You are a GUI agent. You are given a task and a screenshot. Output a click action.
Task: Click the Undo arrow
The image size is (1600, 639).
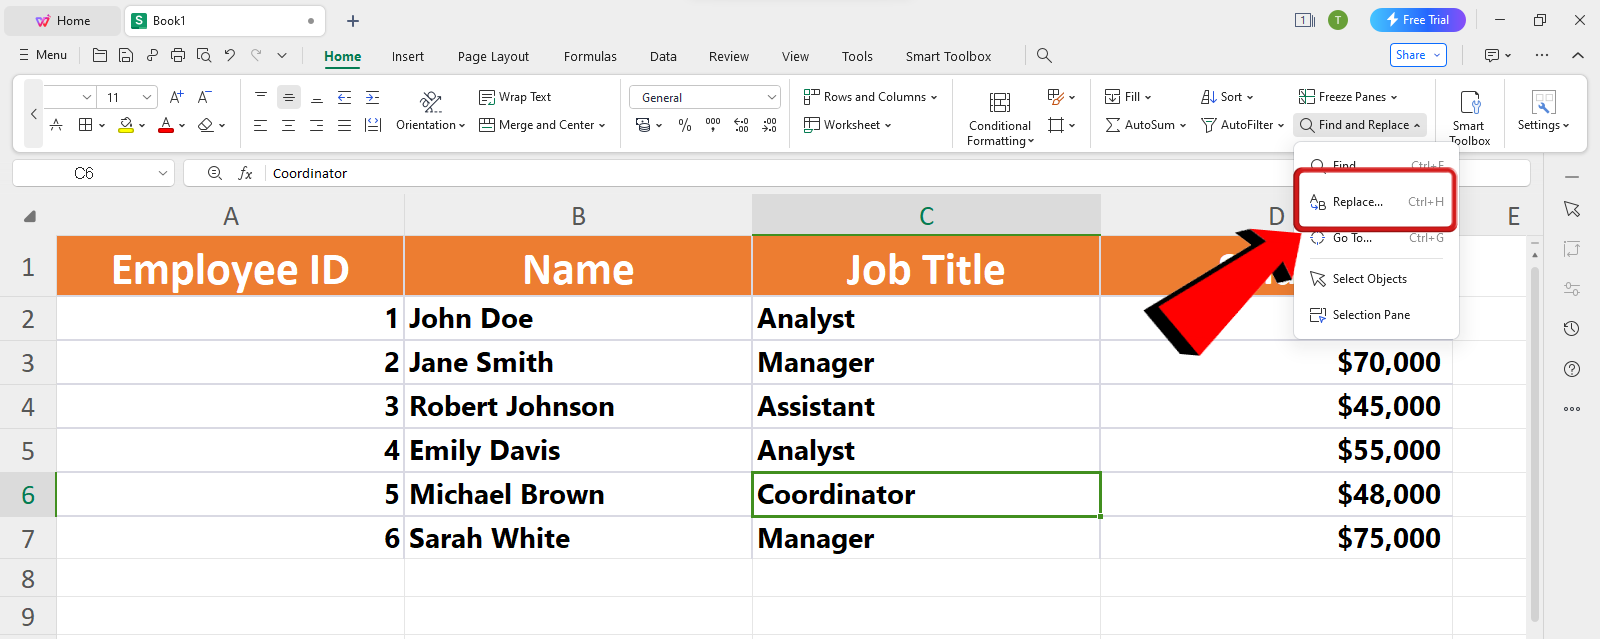[x=230, y=56]
